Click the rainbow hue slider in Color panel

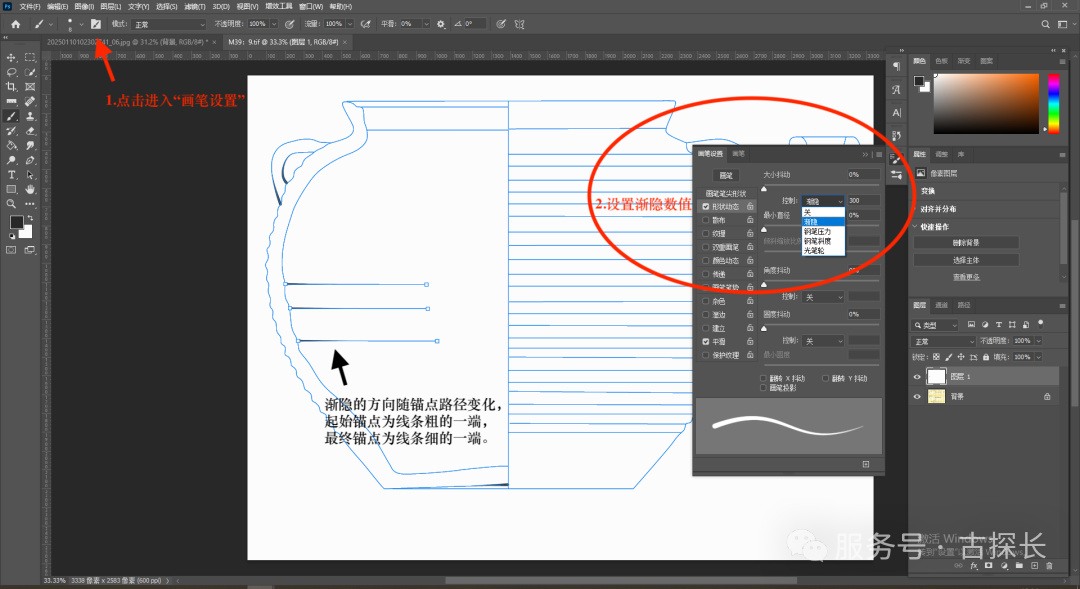1053,103
